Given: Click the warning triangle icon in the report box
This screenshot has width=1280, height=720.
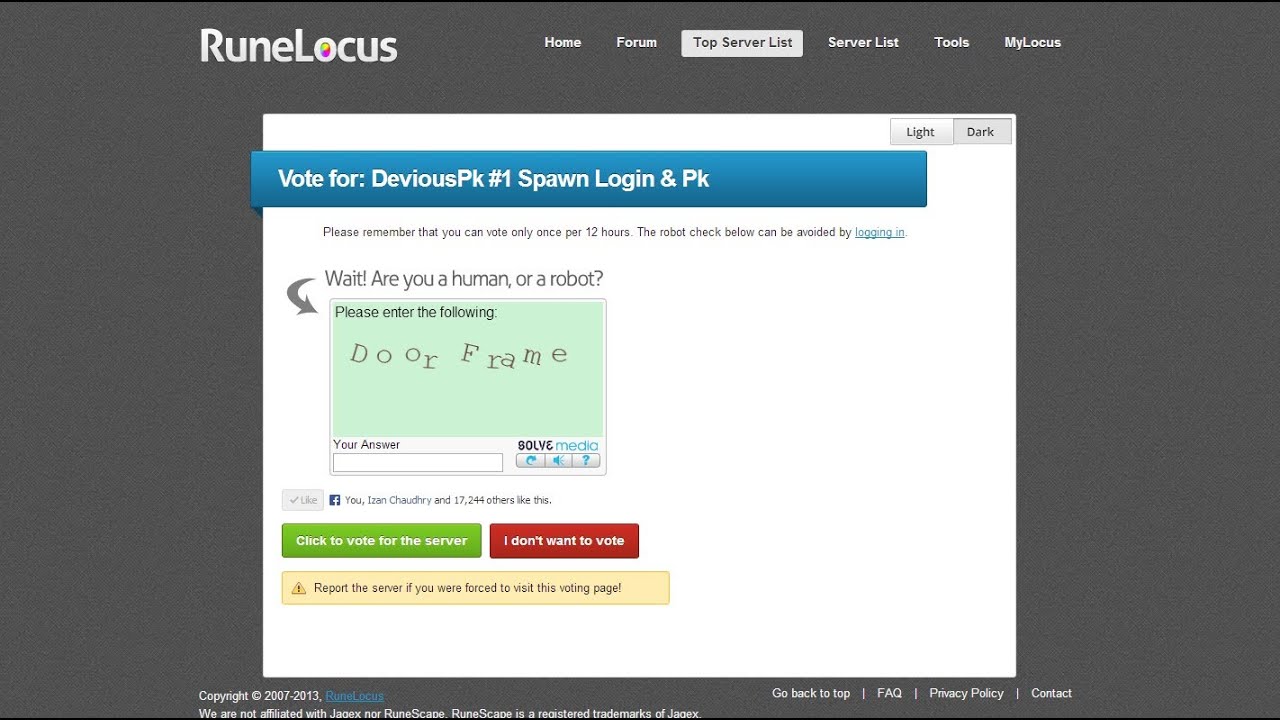Looking at the screenshot, I should pyautogui.click(x=298, y=588).
